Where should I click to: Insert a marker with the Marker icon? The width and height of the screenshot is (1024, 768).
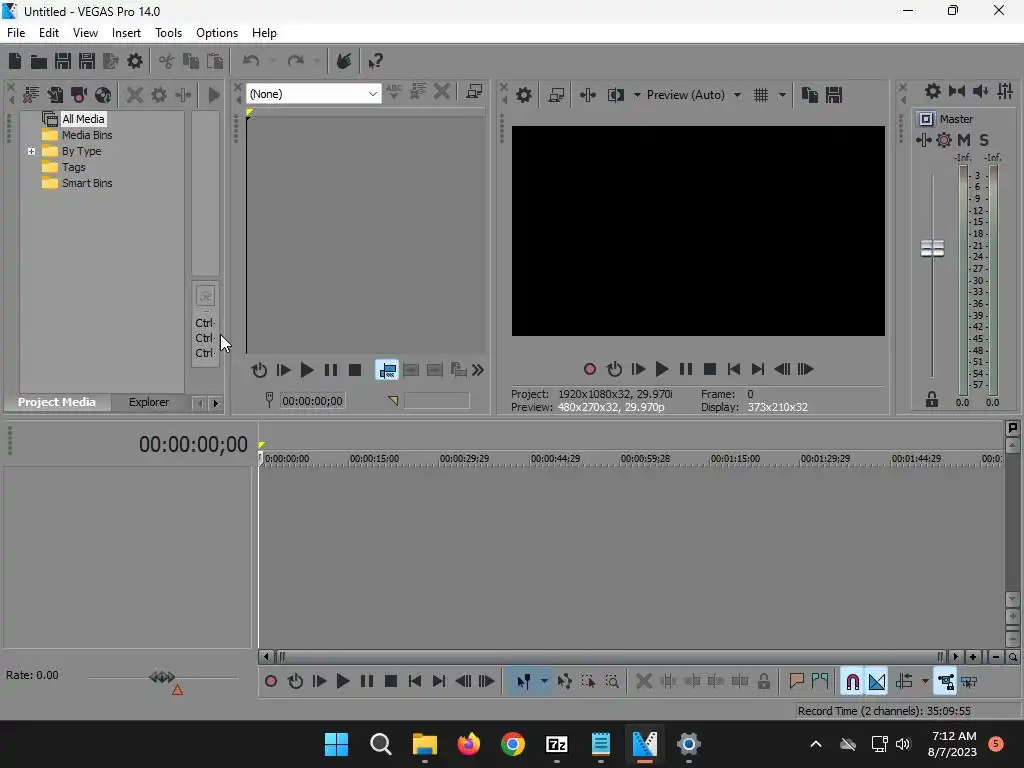pyautogui.click(x=796, y=682)
